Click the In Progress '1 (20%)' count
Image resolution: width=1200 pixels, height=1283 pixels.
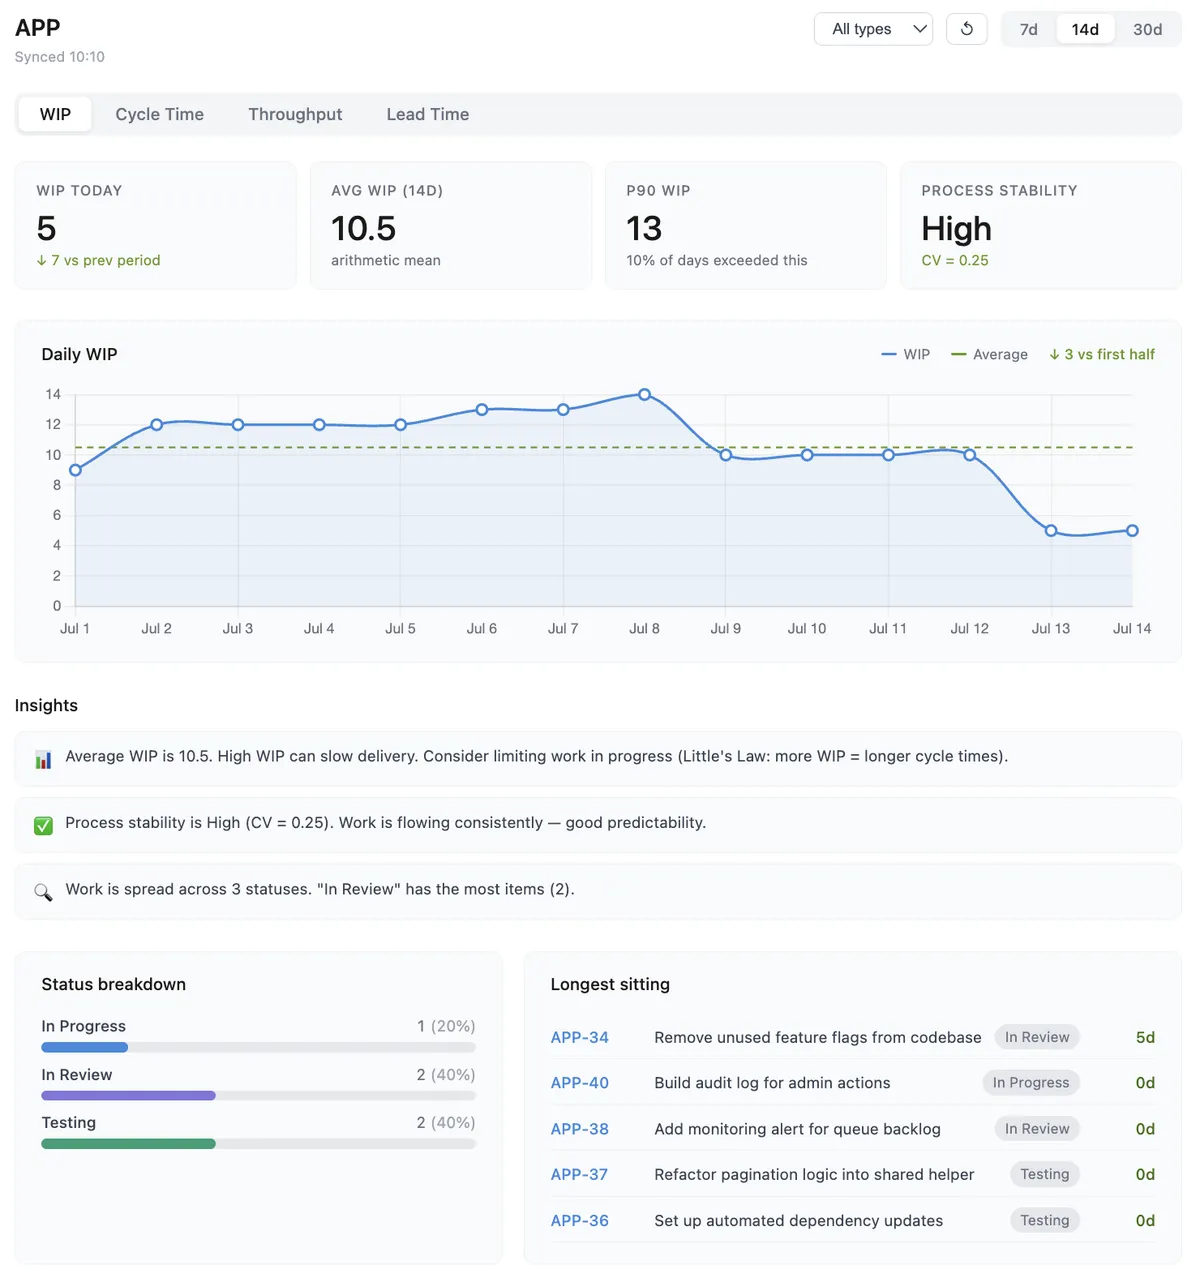pos(446,1026)
